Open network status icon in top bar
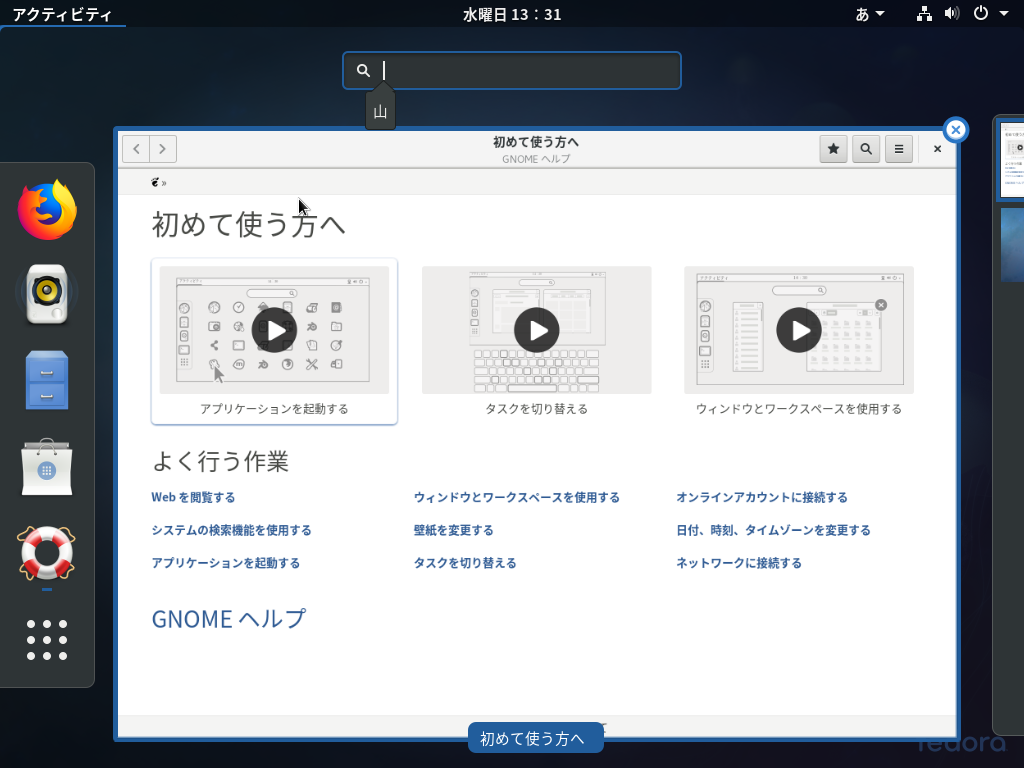Screen dimensions: 1024x768 924,14
